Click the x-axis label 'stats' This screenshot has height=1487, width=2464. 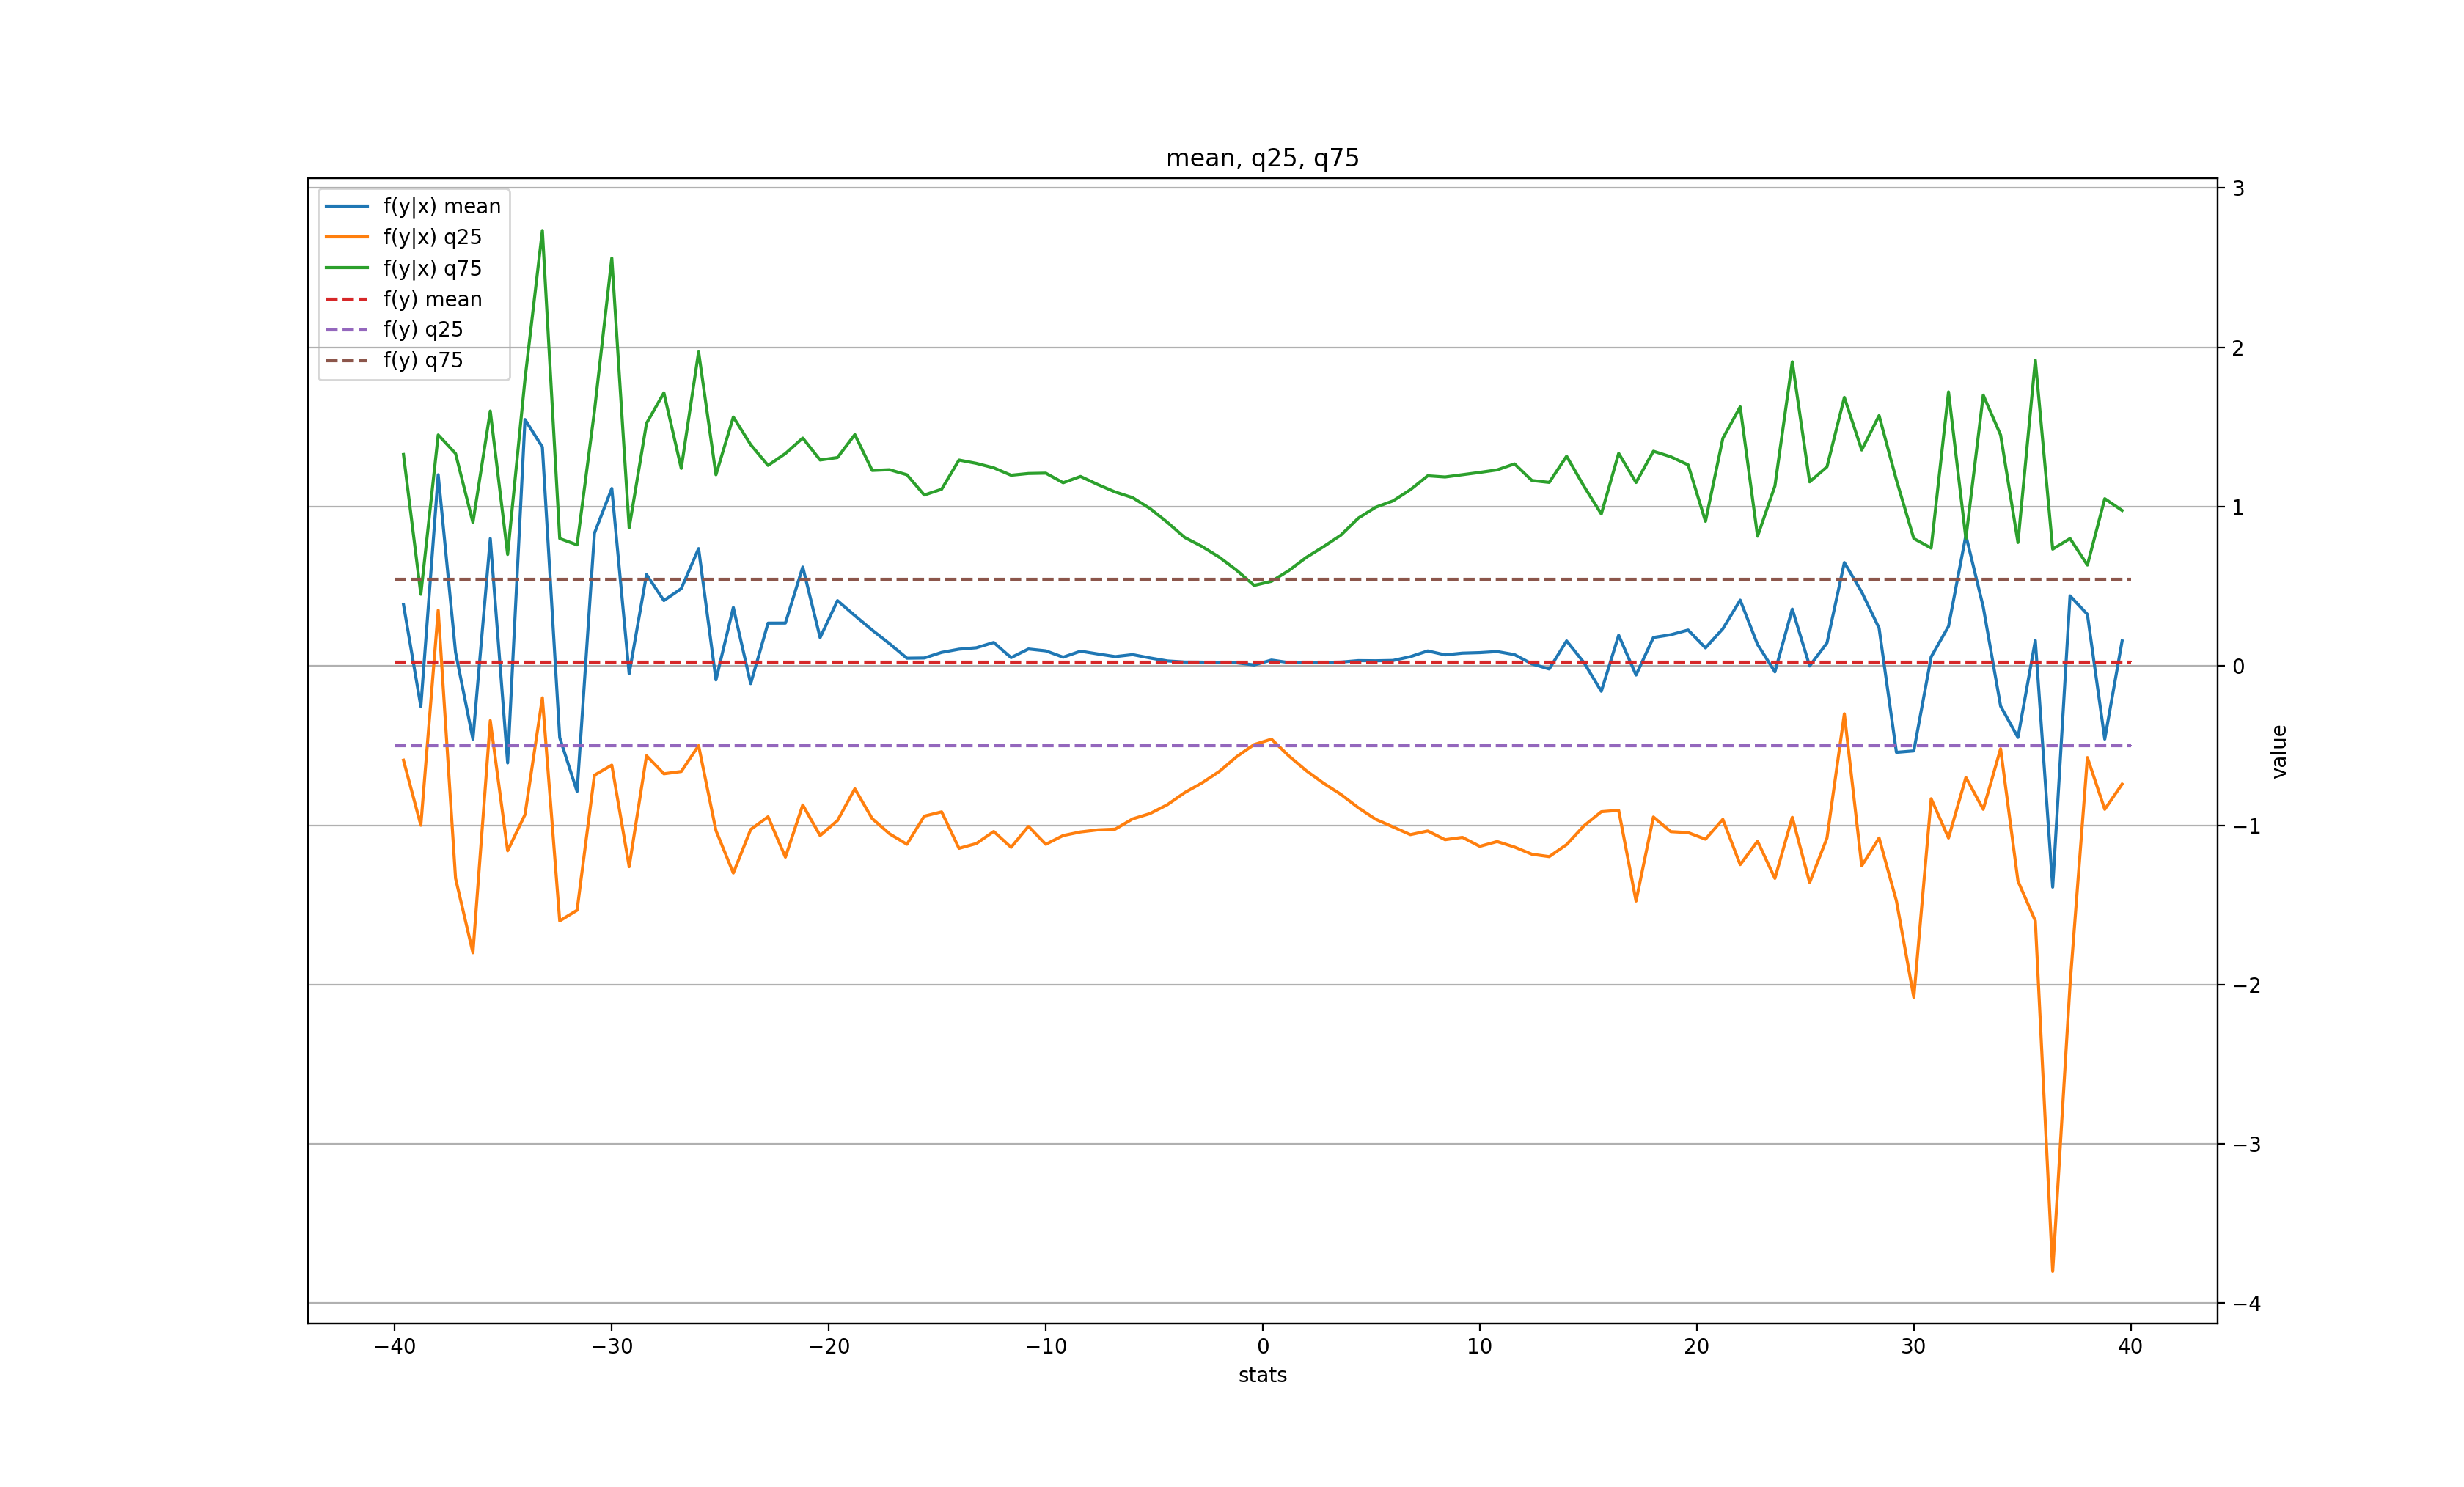coord(1262,1375)
